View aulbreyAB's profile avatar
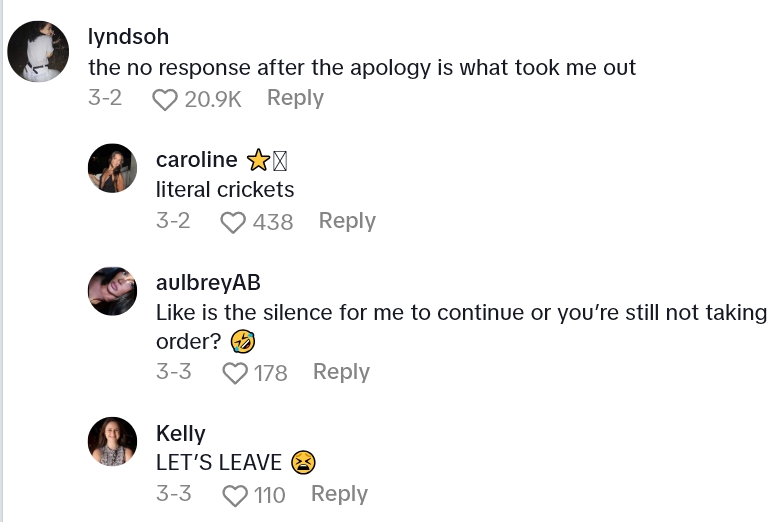This screenshot has height=522, width=773. [113, 291]
